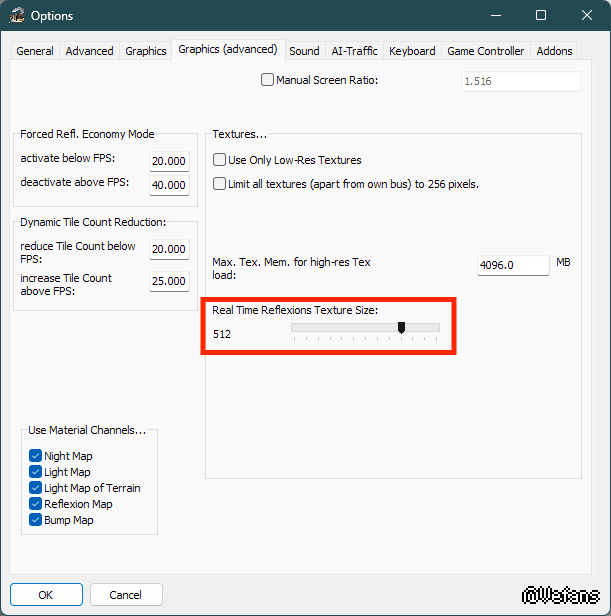Uncheck the Light Map channel
Screen dimensions: 611x616
35,471
